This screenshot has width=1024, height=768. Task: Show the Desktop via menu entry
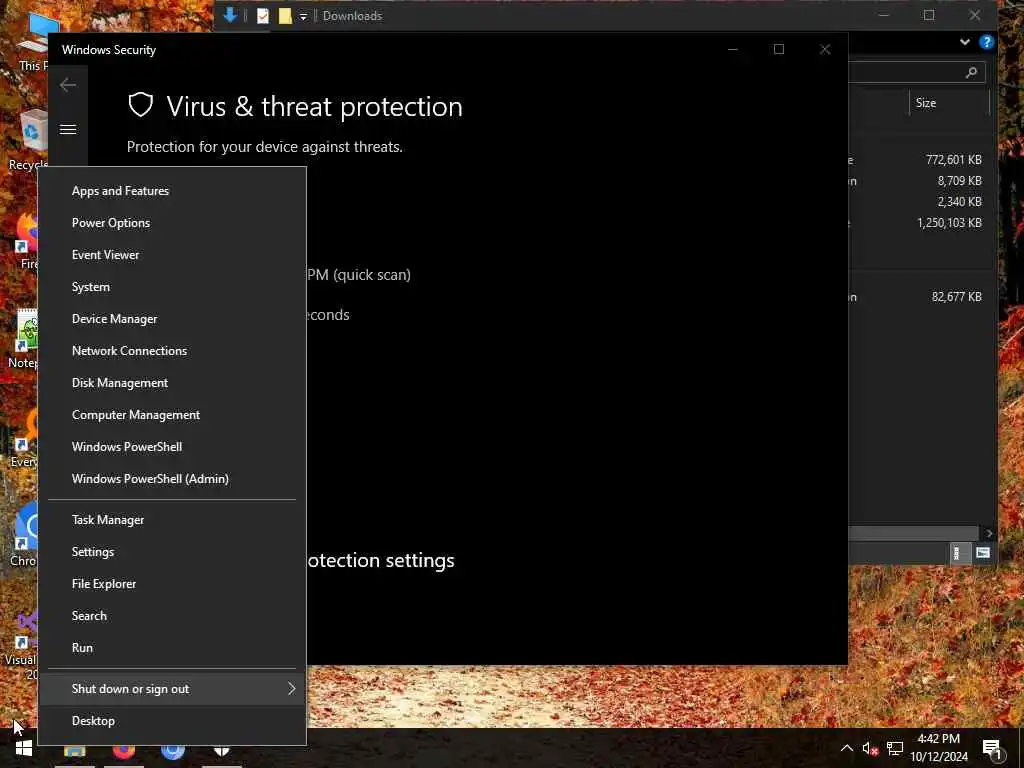pyautogui.click(x=172, y=721)
